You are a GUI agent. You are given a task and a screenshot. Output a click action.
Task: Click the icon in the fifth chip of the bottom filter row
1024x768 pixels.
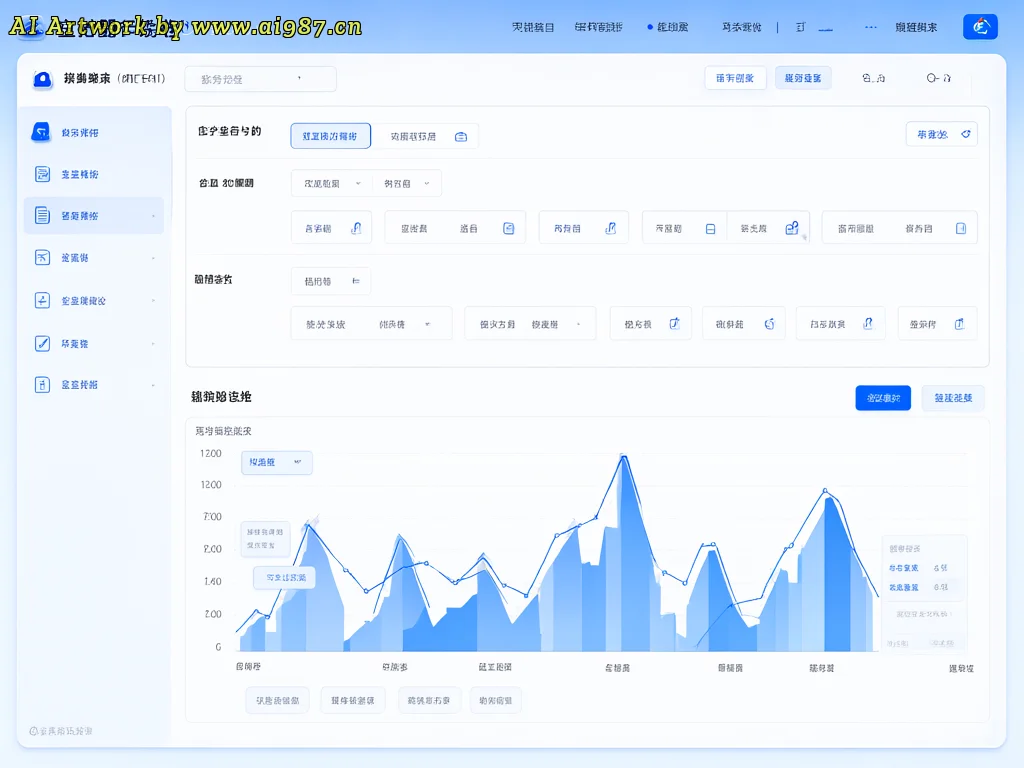[x=868, y=323]
